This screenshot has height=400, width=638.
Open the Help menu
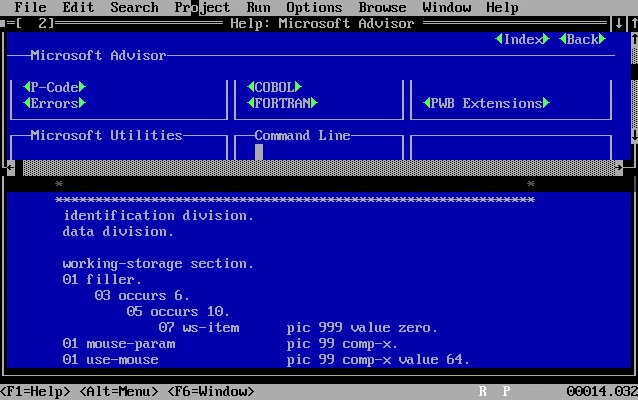click(502, 7)
